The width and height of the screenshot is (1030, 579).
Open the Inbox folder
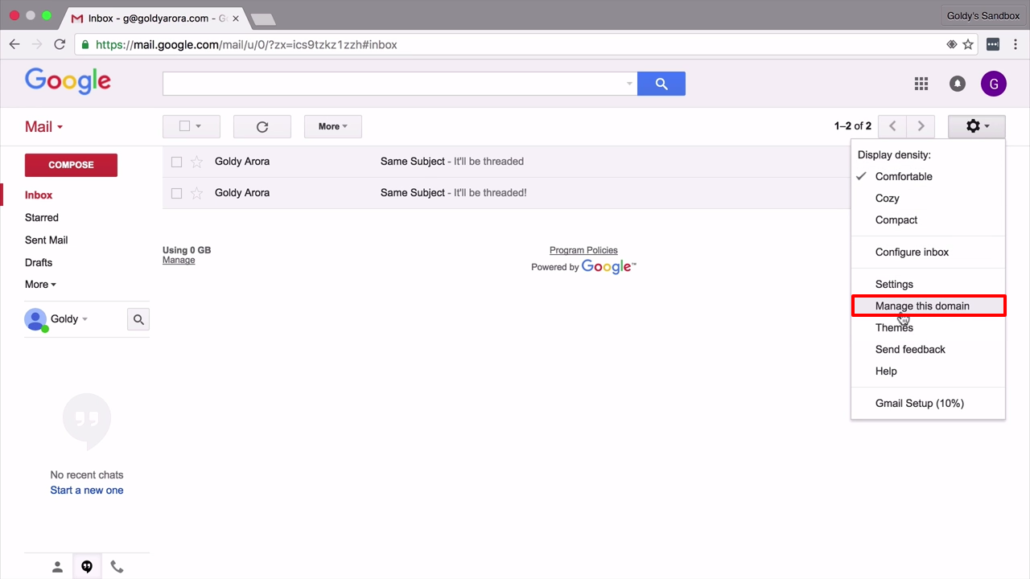tap(39, 195)
